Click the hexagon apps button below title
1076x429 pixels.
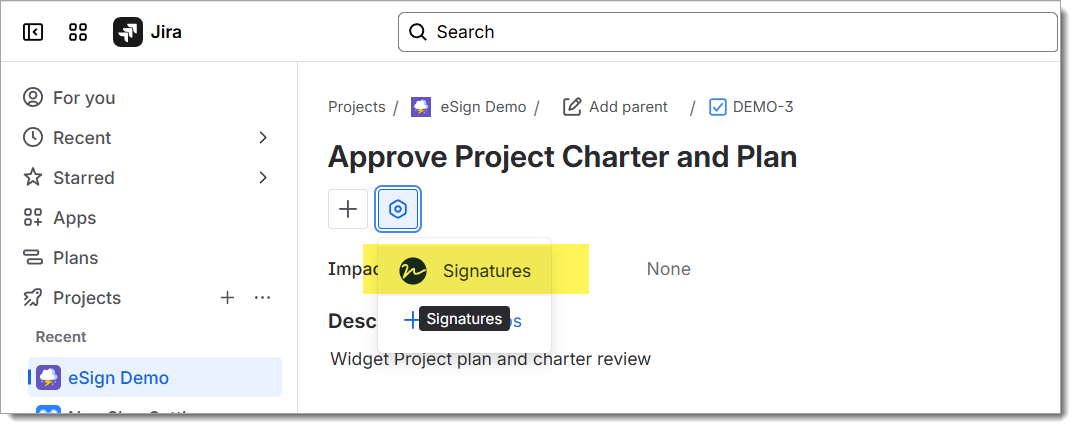398,209
